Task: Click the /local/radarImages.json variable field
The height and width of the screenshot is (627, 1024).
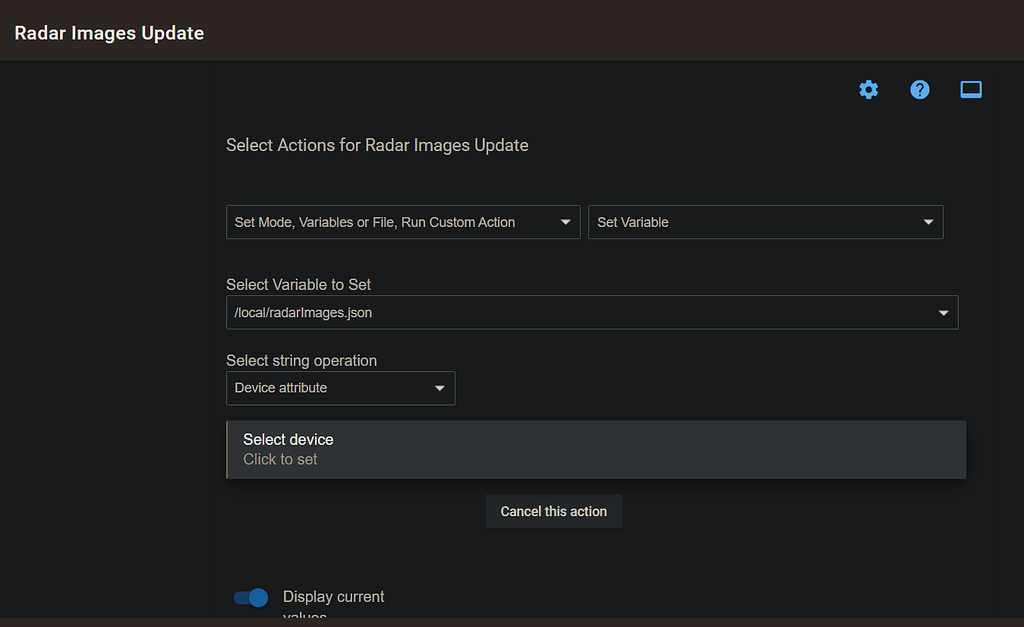Action: click(592, 312)
